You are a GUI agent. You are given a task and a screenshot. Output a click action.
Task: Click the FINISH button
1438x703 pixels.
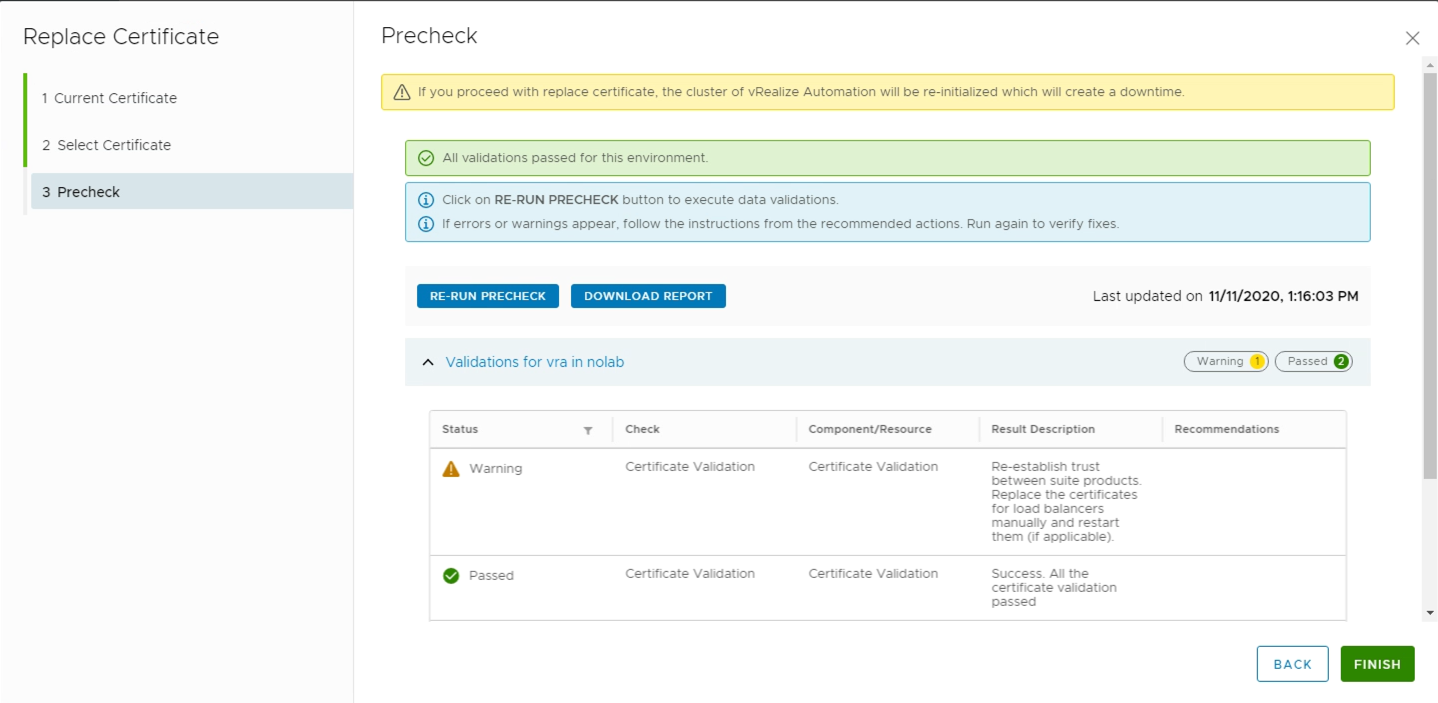[x=1377, y=664]
